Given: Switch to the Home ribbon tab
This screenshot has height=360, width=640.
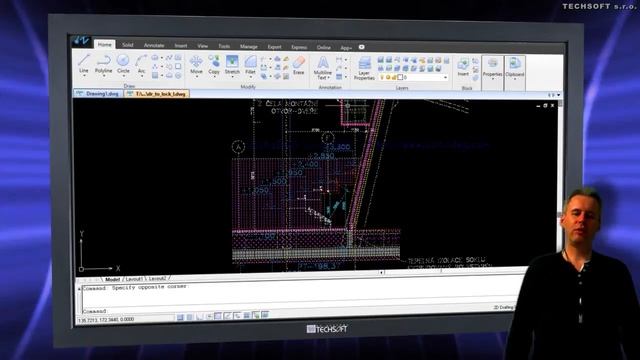Looking at the screenshot, I should pyautogui.click(x=104, y=44).
